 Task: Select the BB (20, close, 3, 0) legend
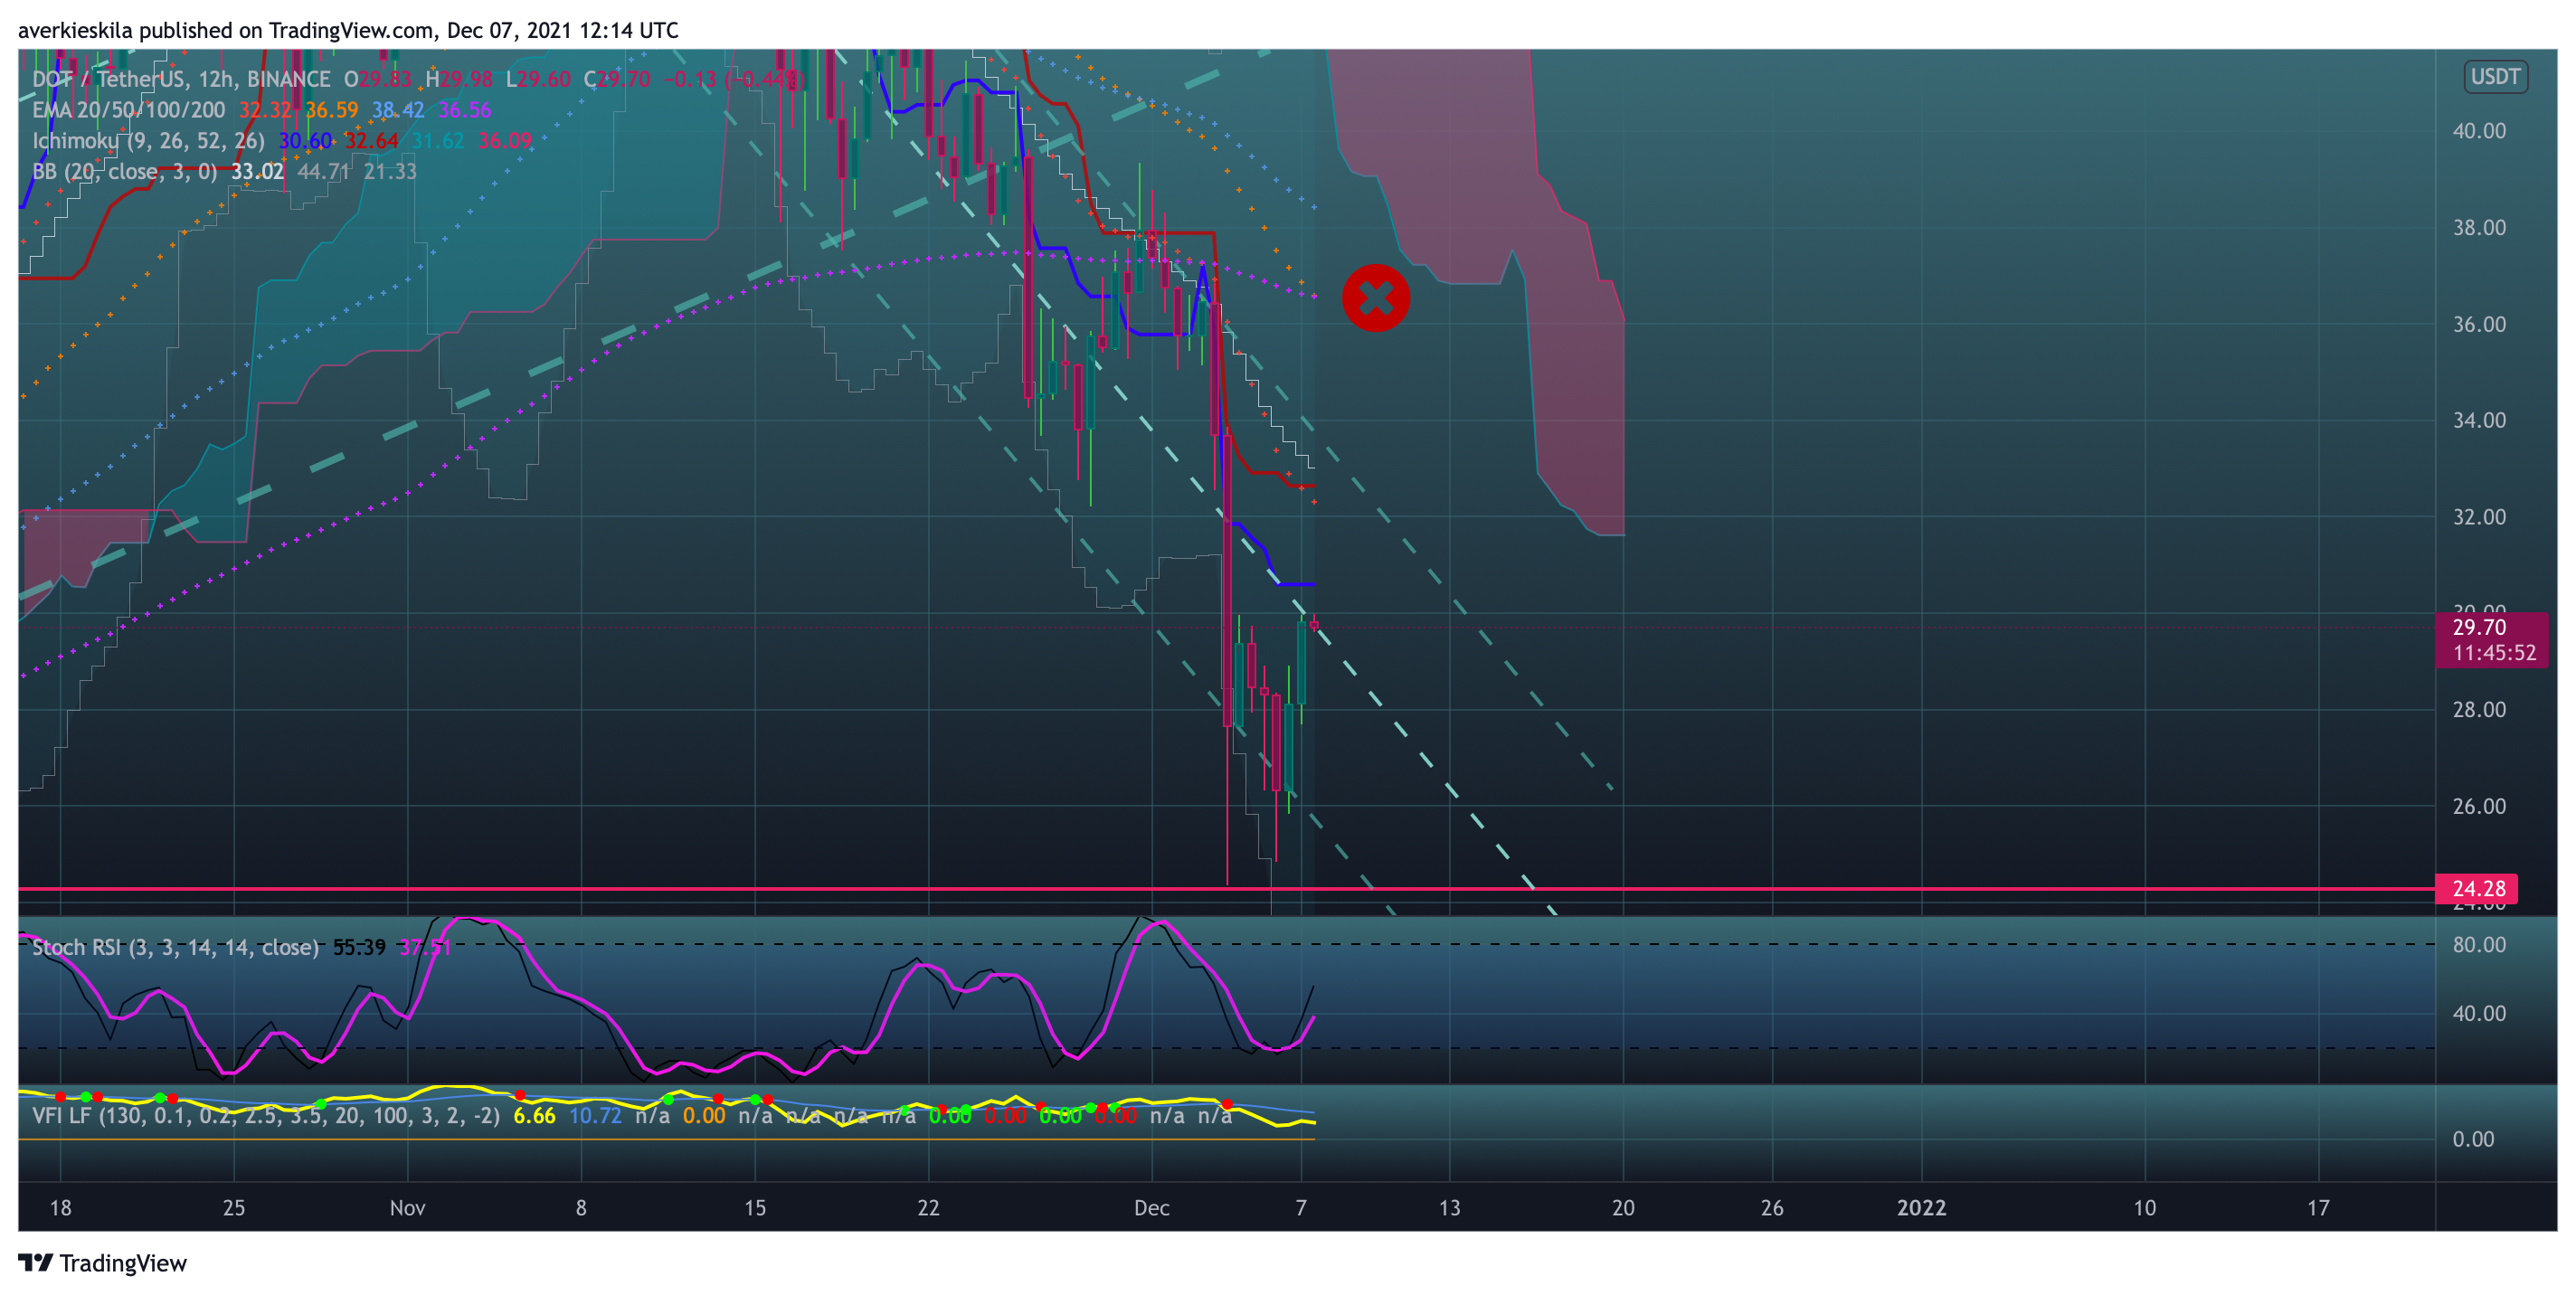tap(124, 171)
